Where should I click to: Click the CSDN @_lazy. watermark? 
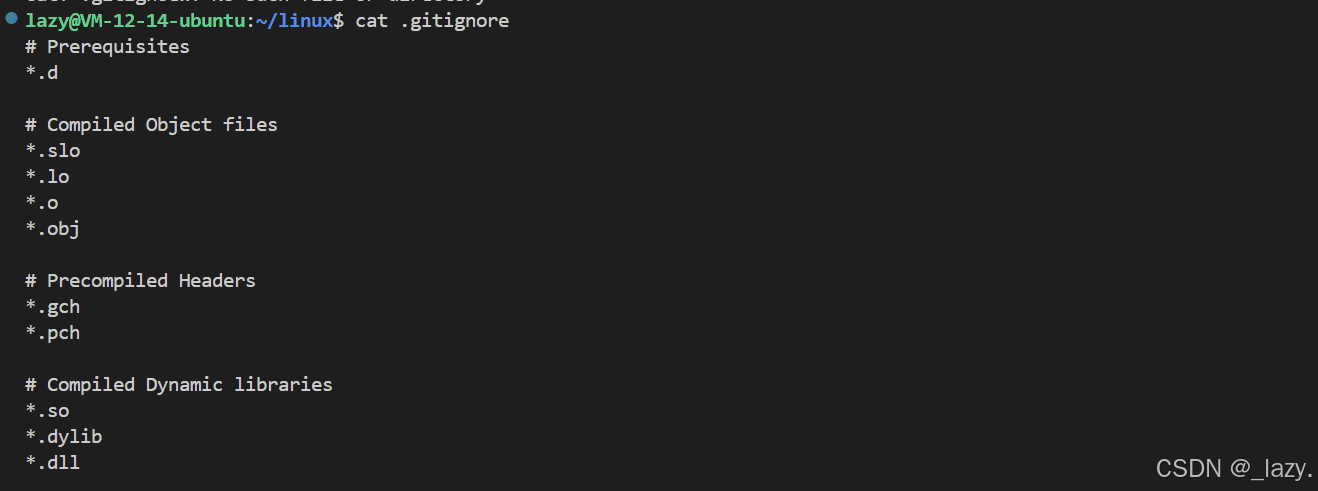point(1233,468)
